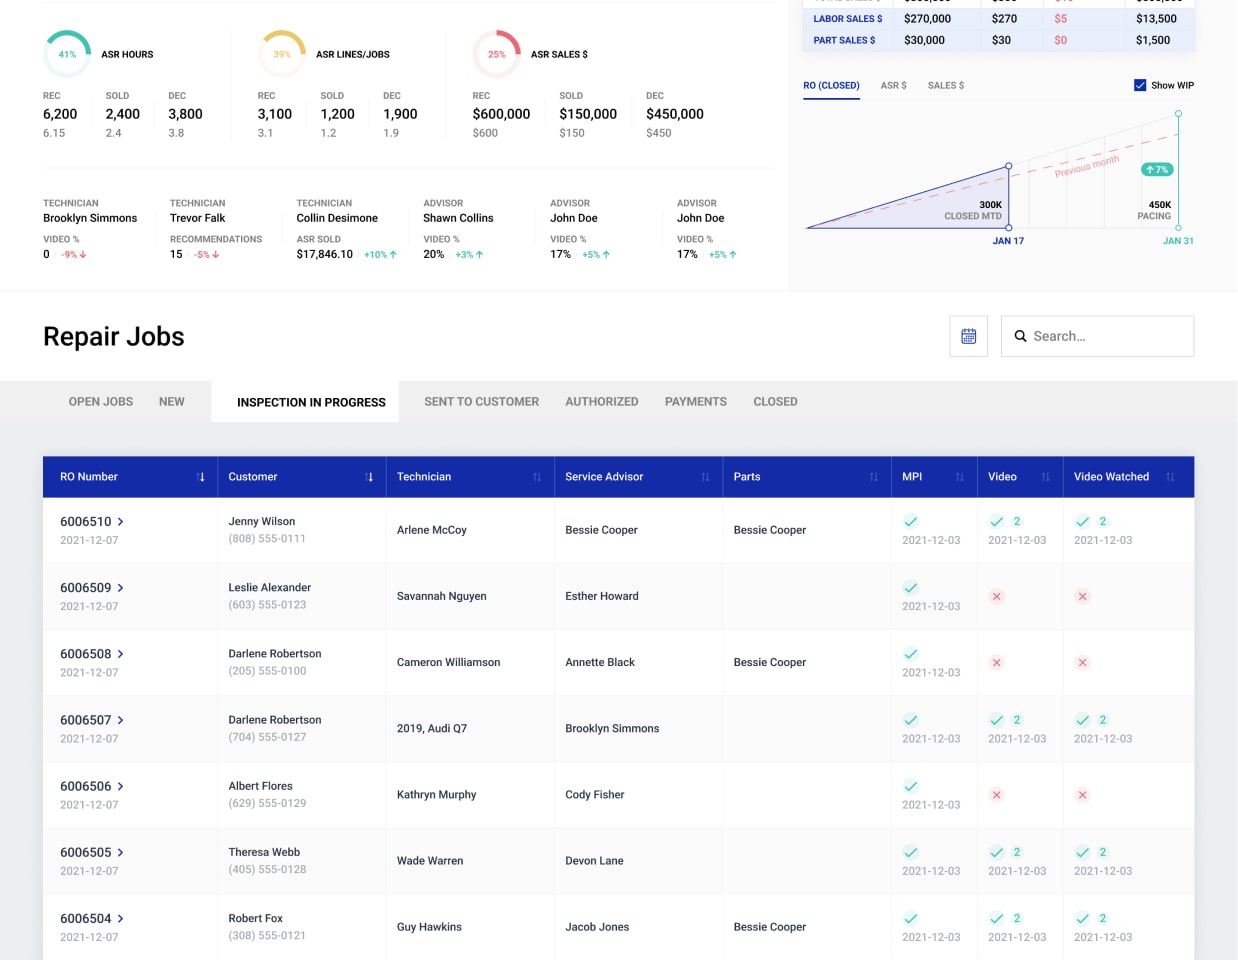Select ASR $ chart tab

pos(894,86)
